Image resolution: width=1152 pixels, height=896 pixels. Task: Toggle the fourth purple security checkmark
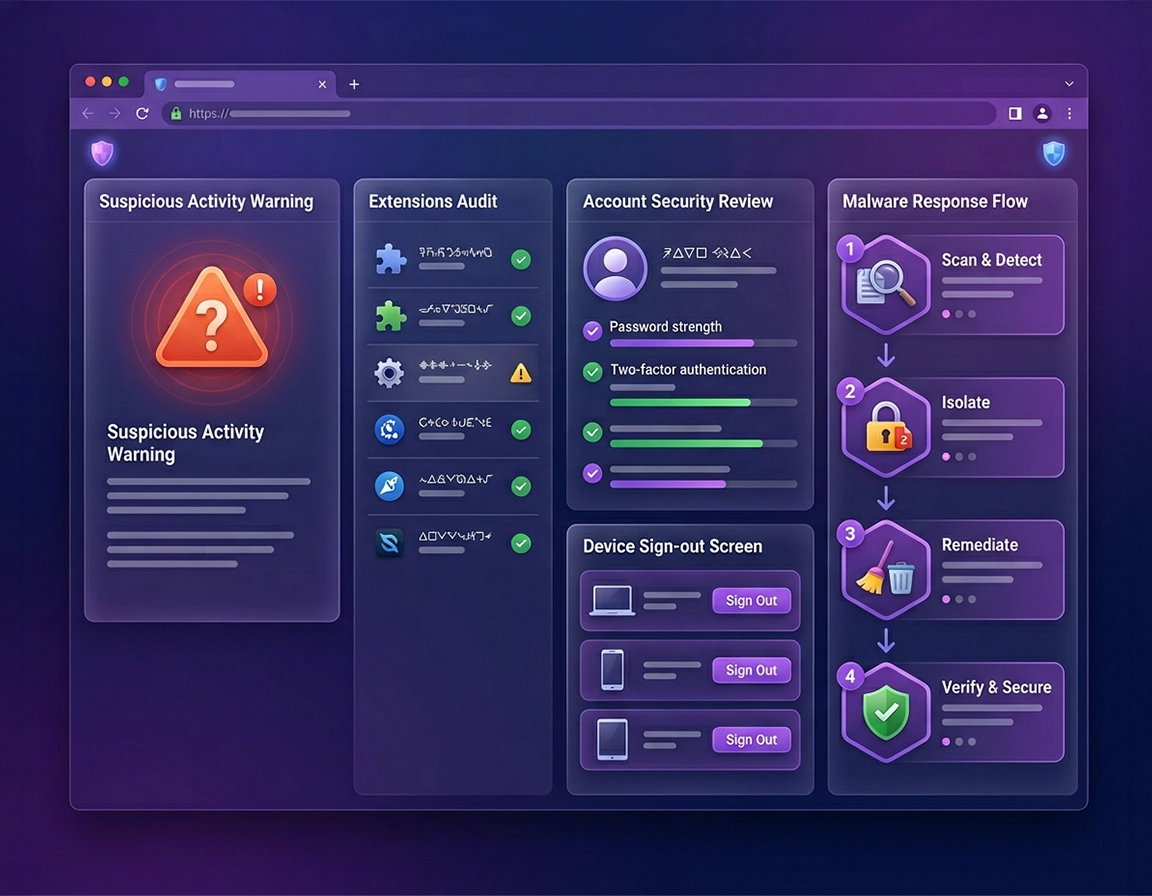[x=592, y=474]
